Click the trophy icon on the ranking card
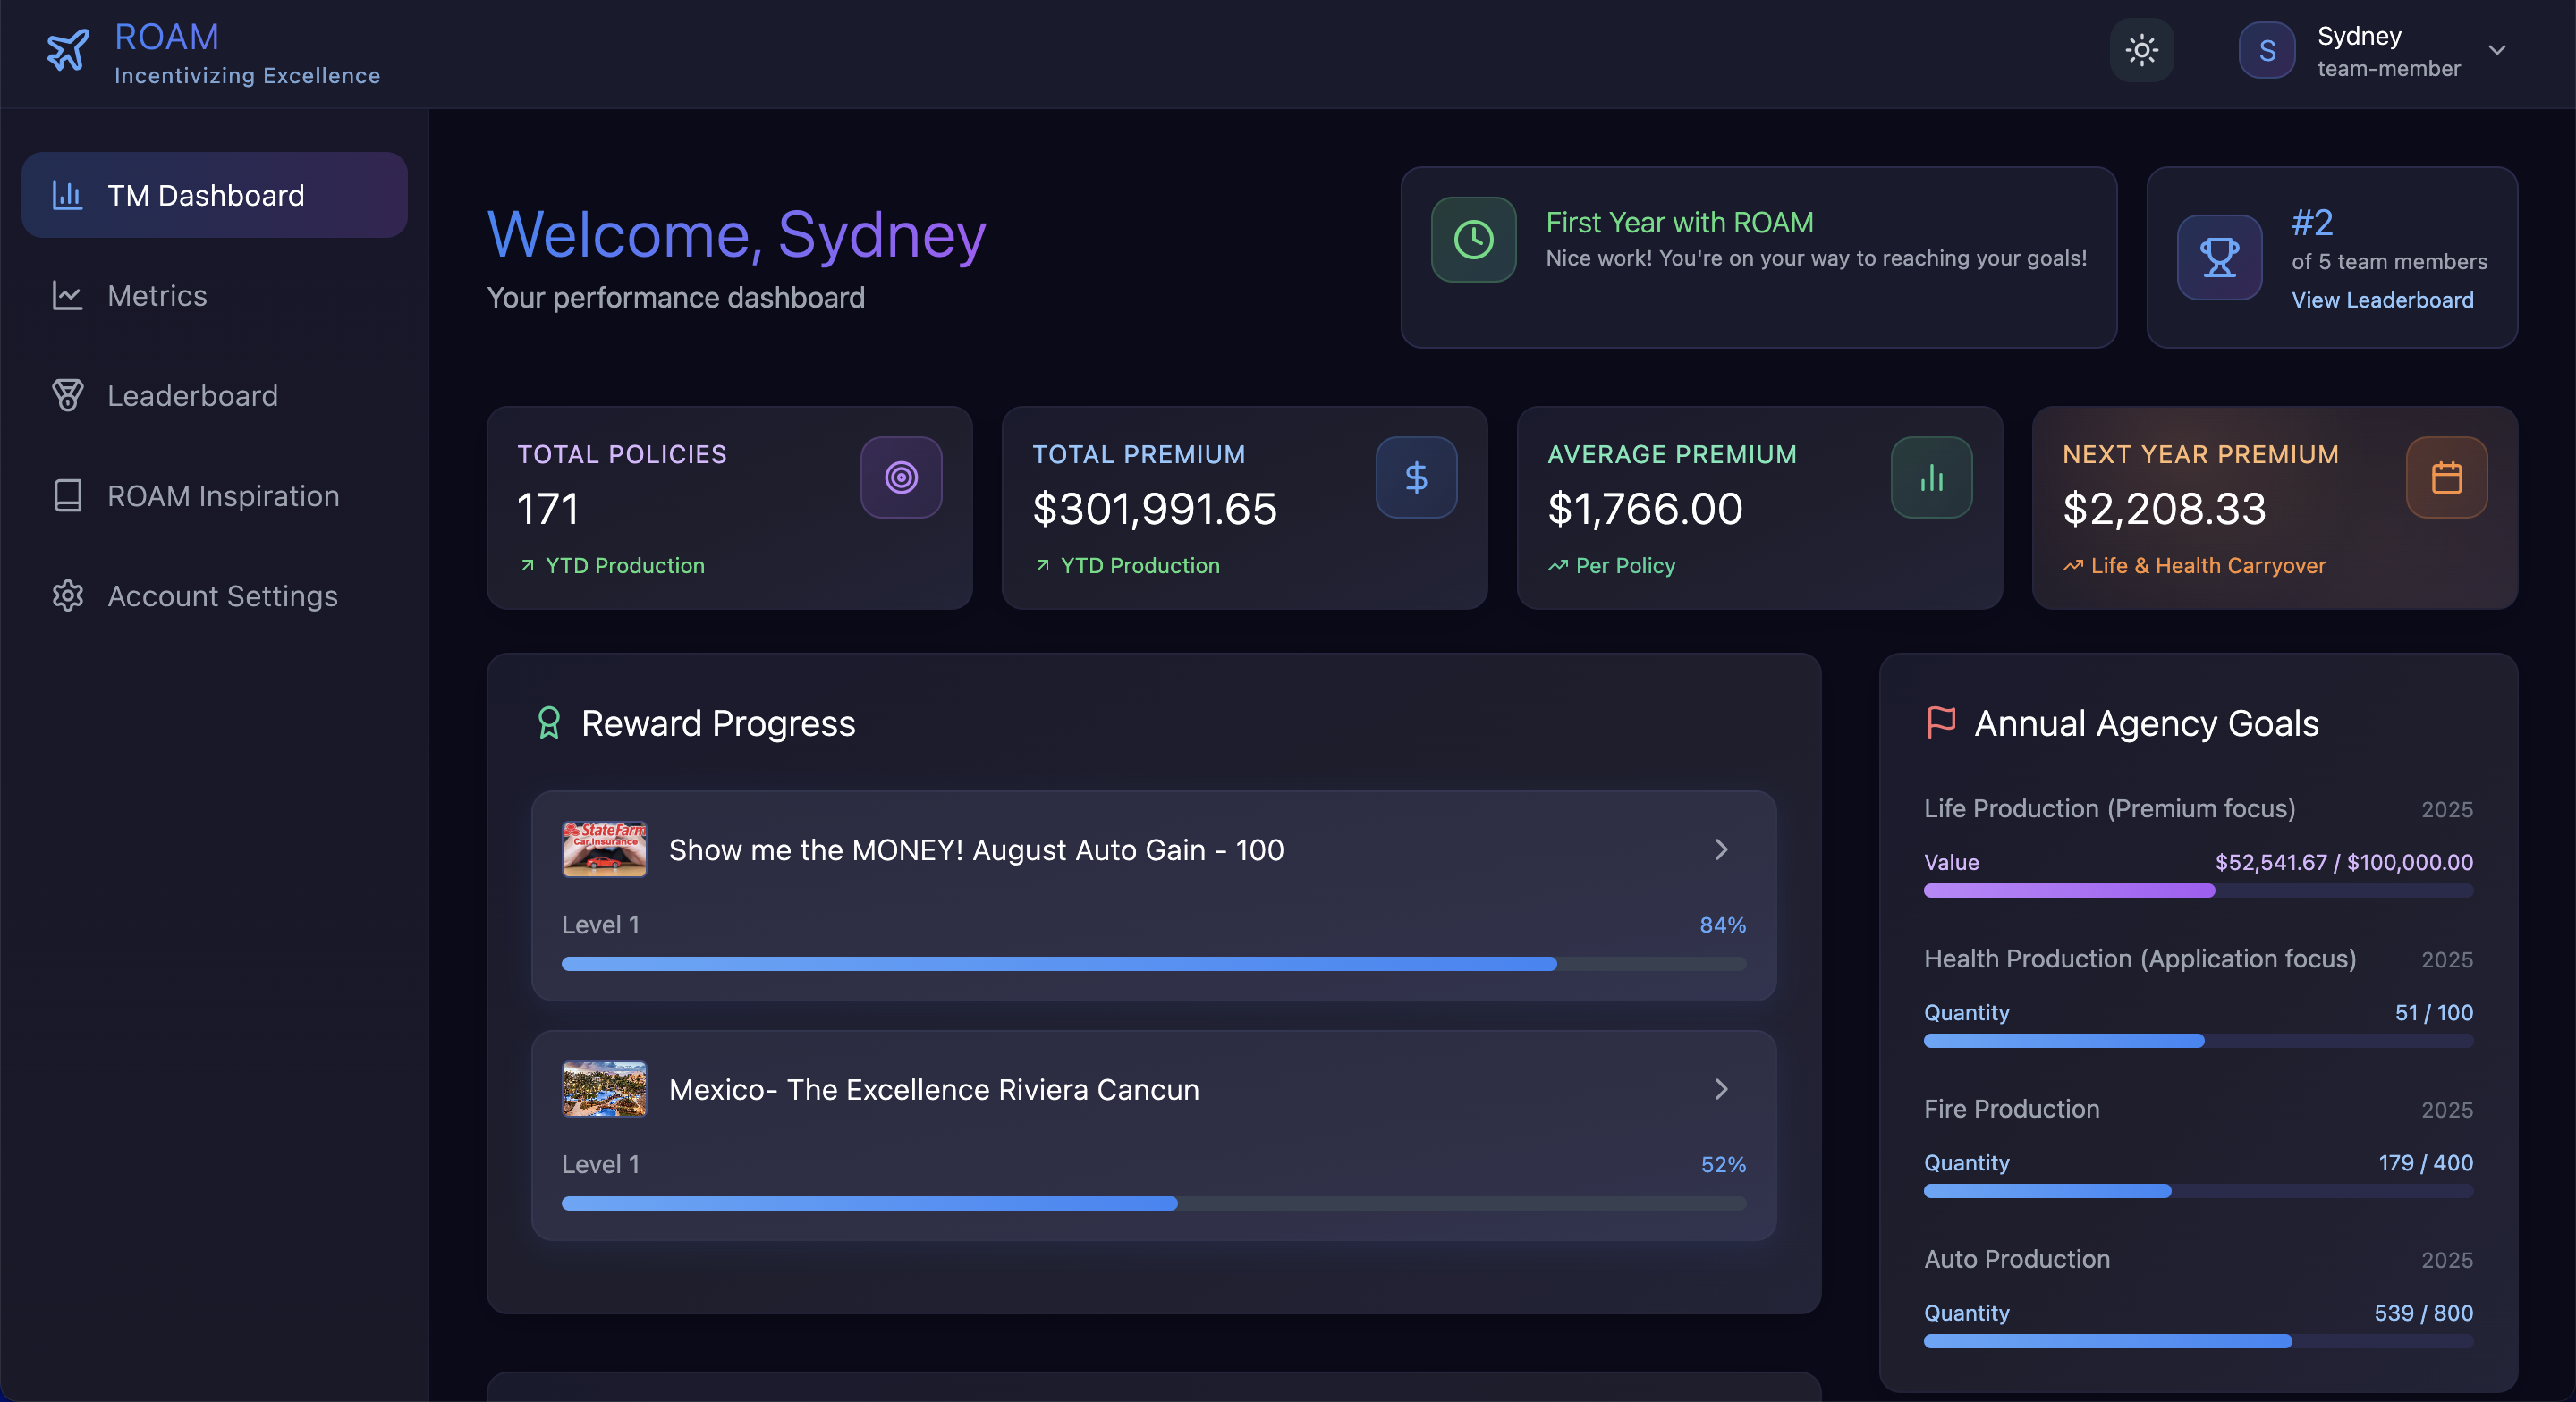Viewport: 2576px width, 1402px height. [2219, 258]
